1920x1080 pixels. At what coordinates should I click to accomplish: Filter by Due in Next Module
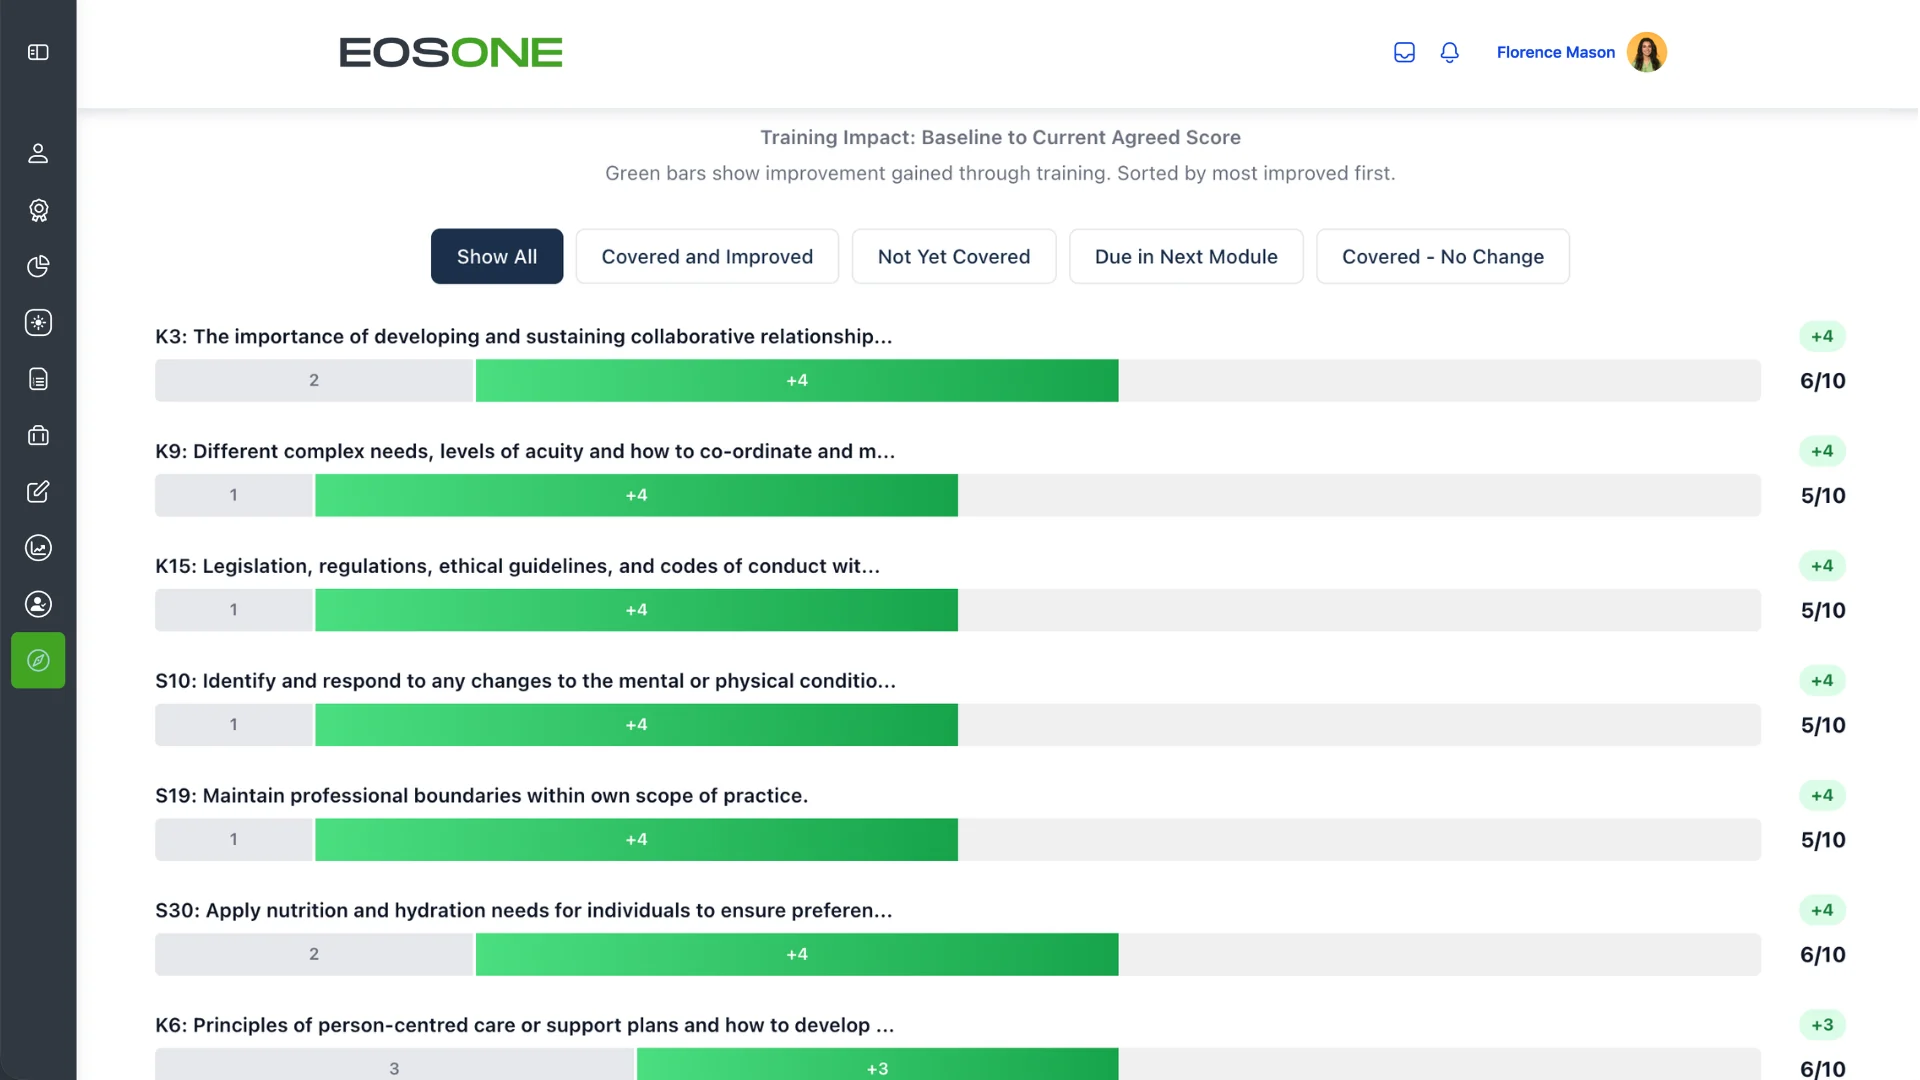(x=1186, y=256)
